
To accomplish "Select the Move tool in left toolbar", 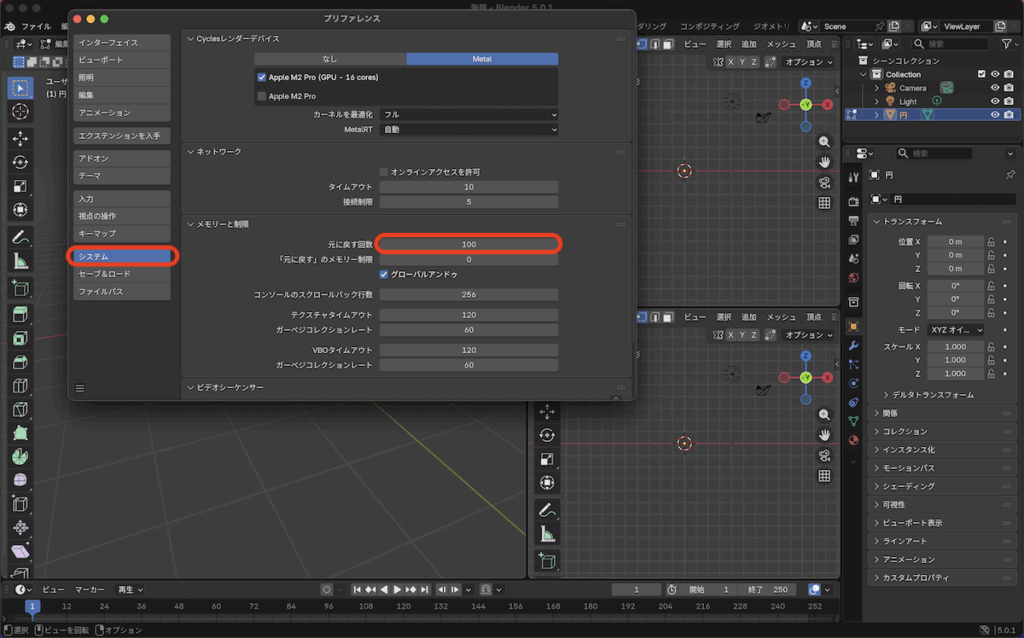I will [x=20, y=138].
